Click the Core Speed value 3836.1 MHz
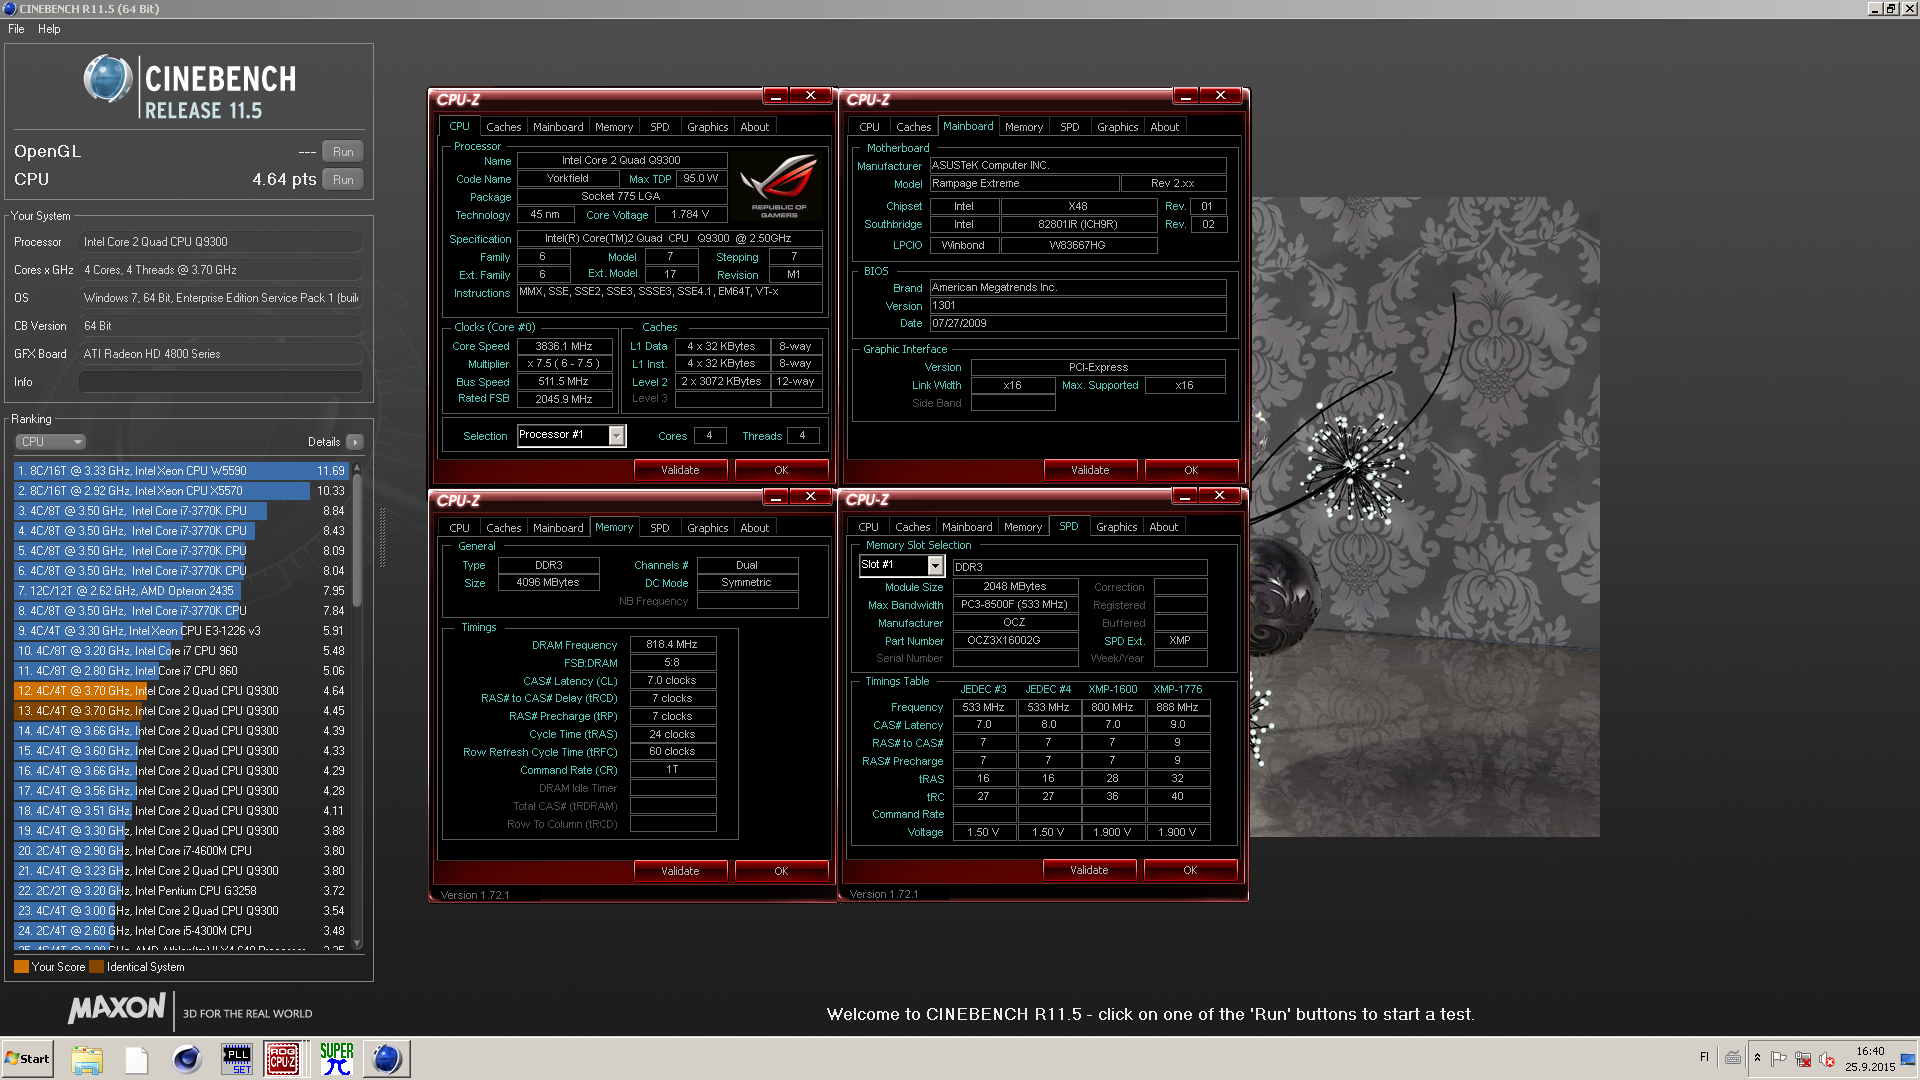Viewport: 1920px width, 1080px height. pos(564,346)
